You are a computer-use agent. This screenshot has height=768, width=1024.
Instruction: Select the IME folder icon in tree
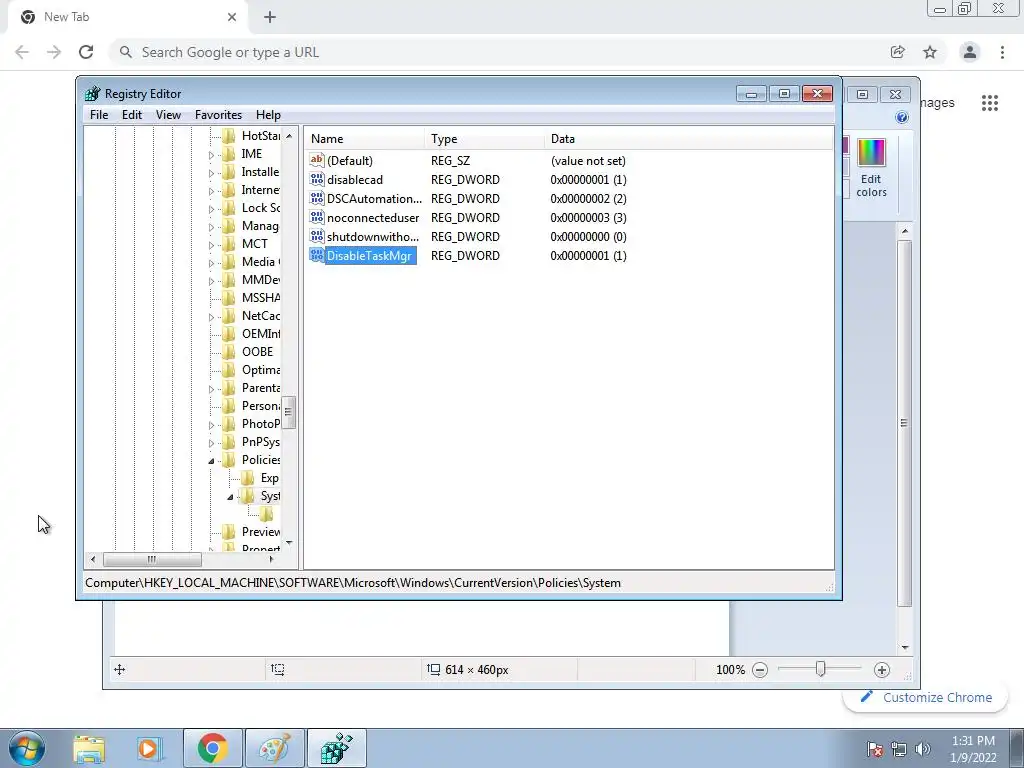229,154
